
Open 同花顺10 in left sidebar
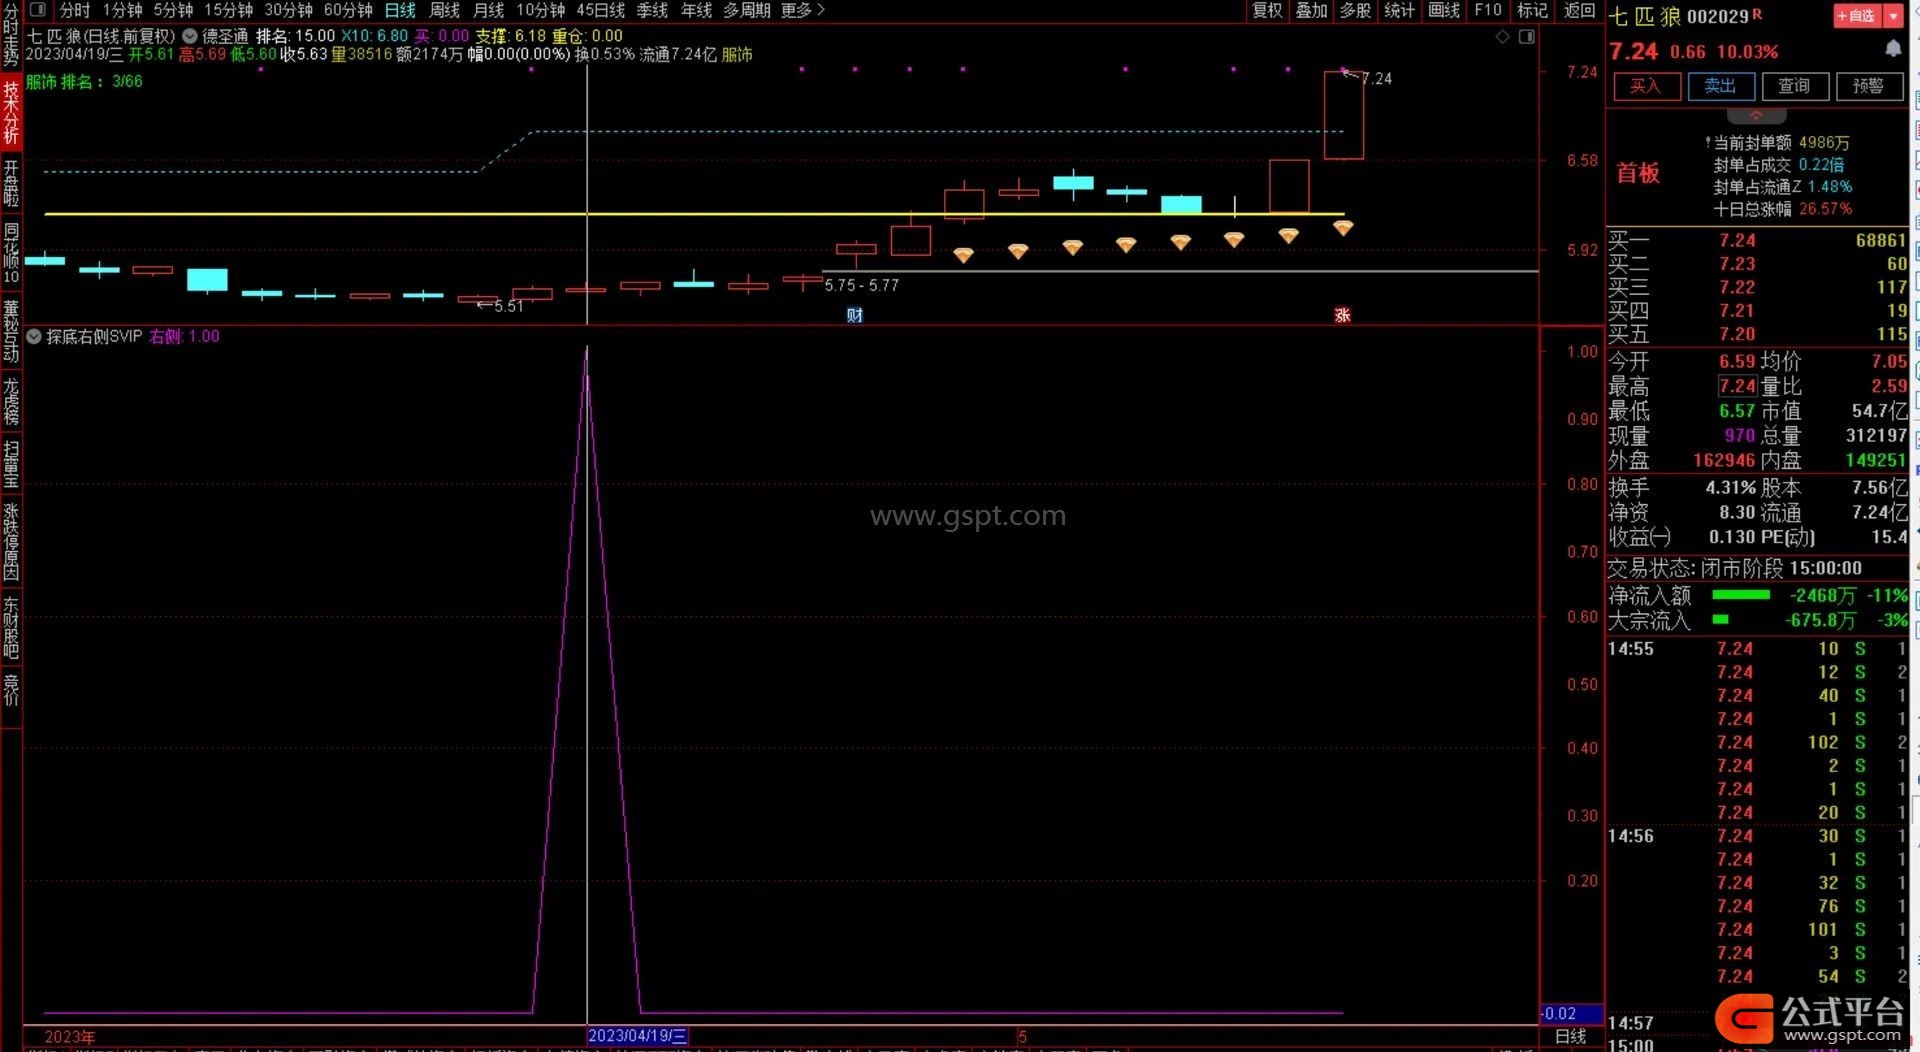[x=11, y=254]
